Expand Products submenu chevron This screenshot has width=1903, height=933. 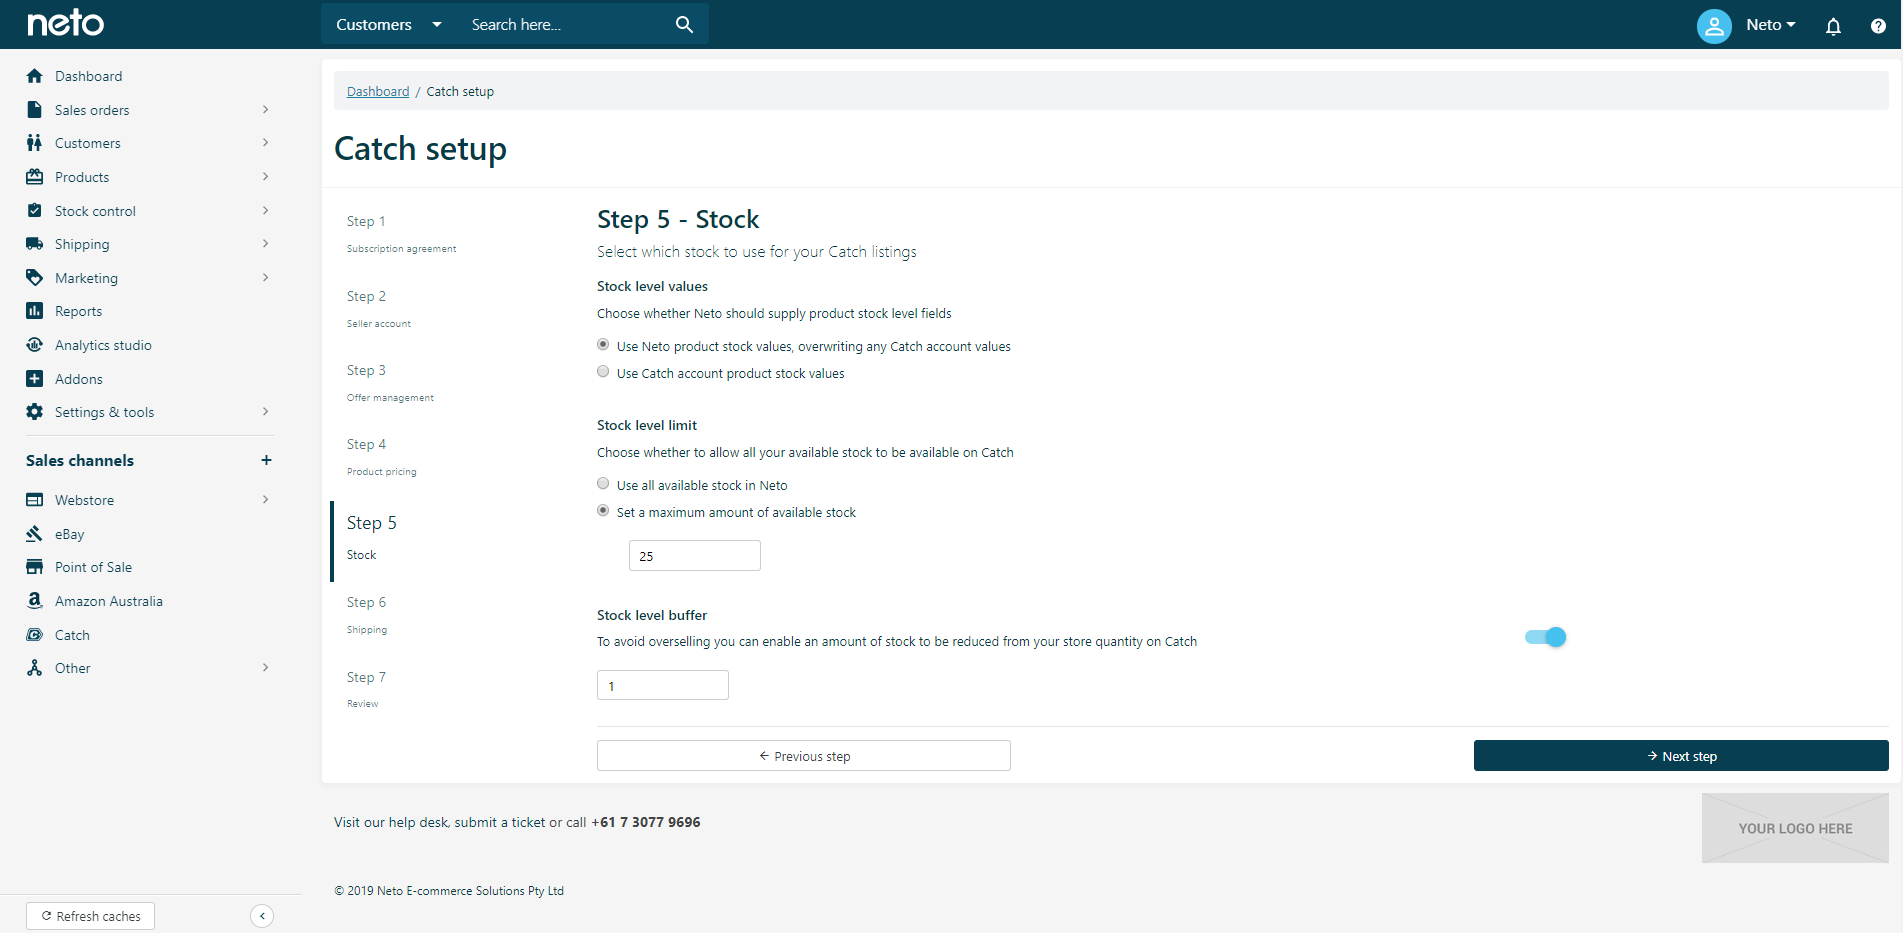(x=265, y=177)
